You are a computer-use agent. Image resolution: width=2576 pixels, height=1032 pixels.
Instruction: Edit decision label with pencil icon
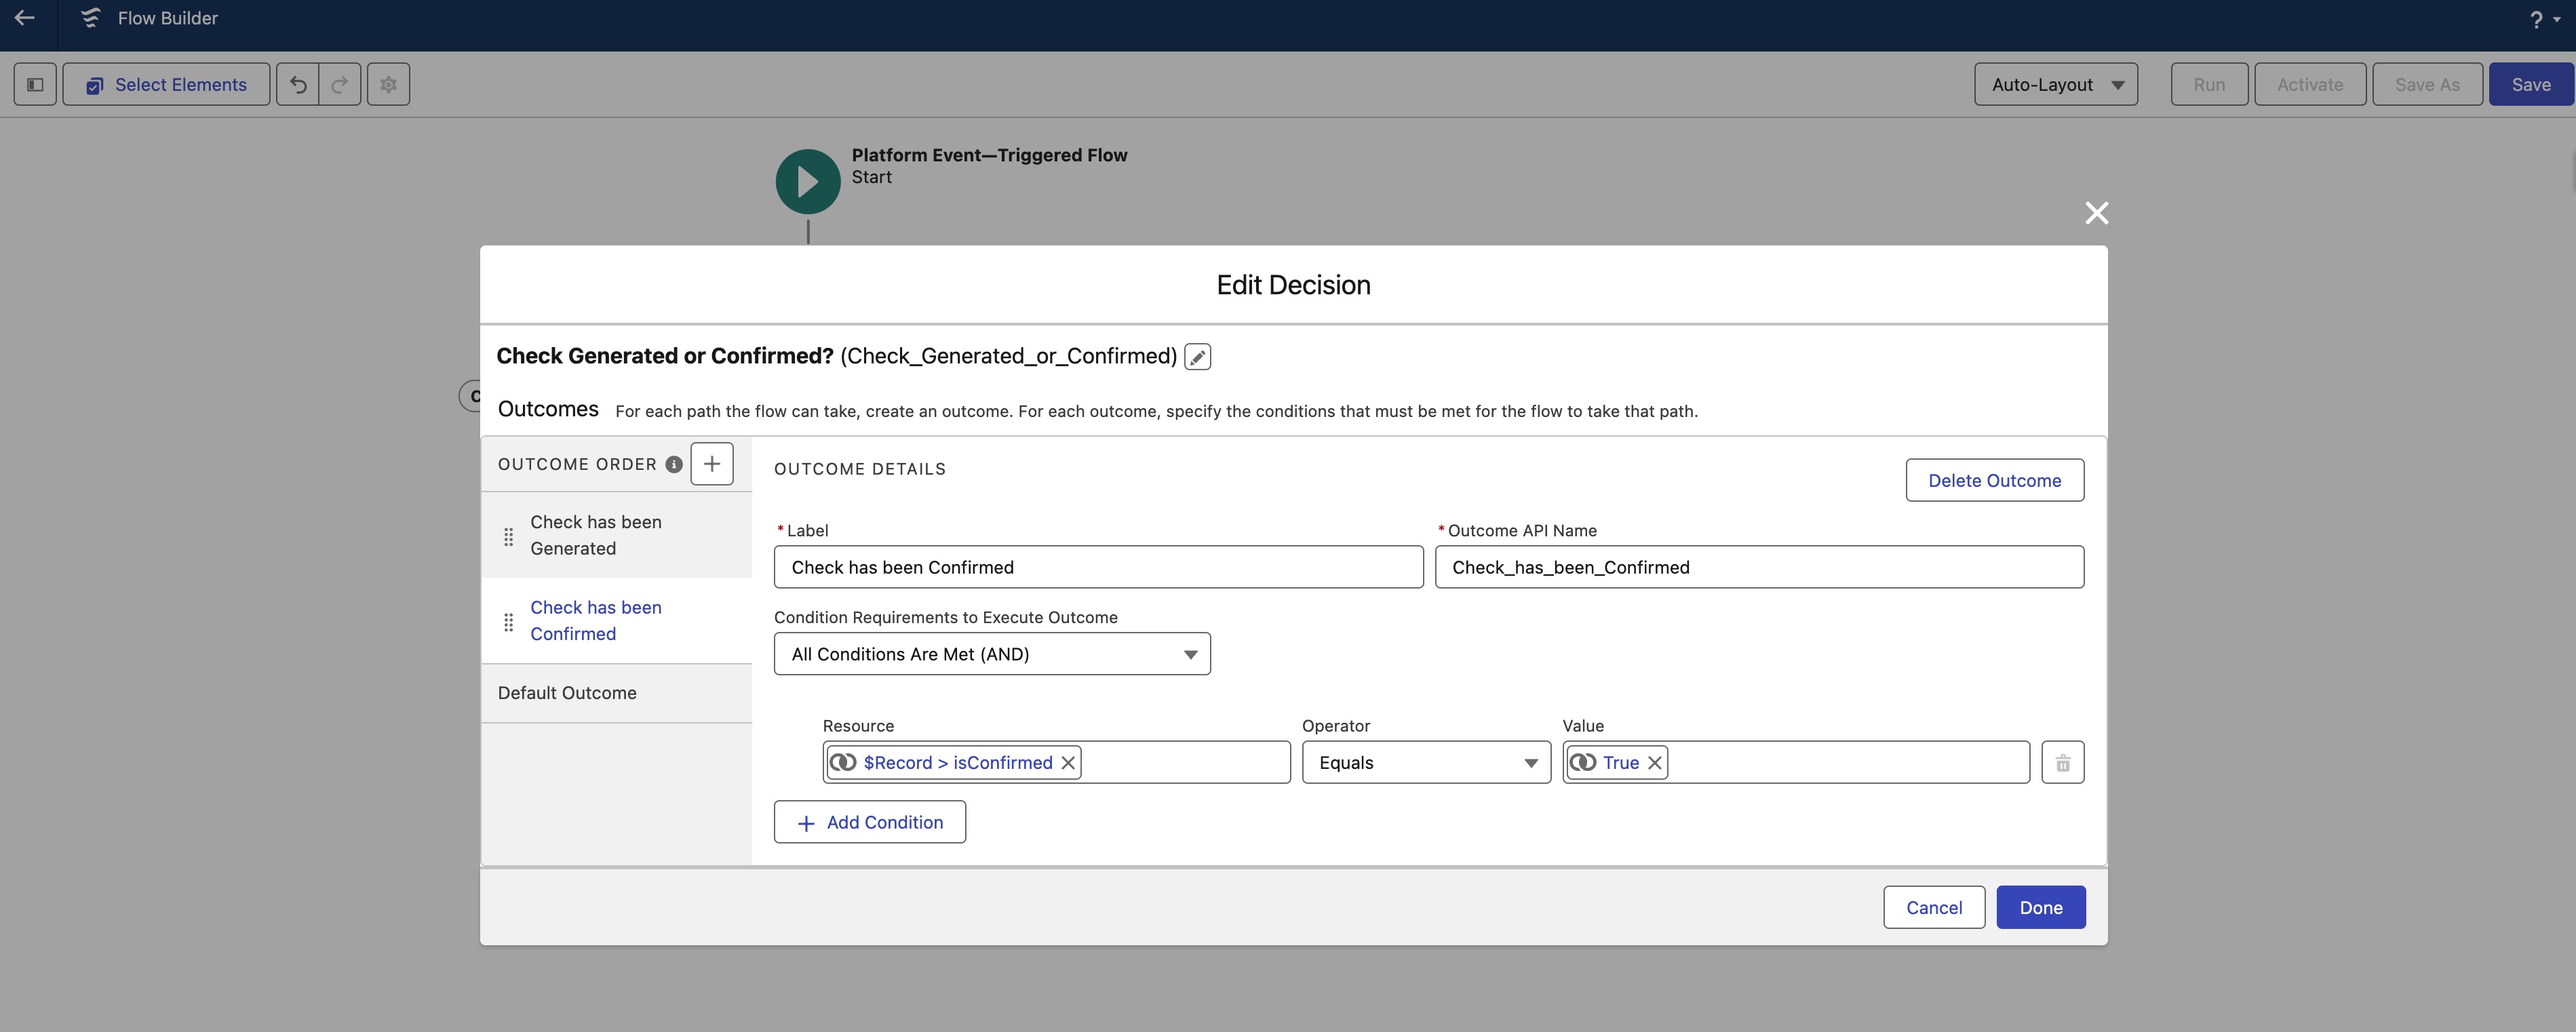pos(1197,357)
